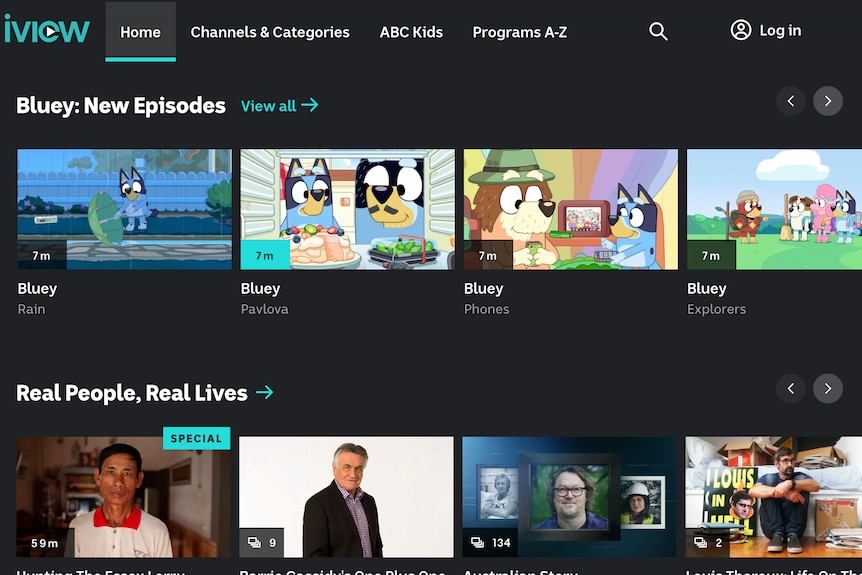Image resolution: width=862 pixels, height=575 pixels.
Task: Move Real People, Real Lives carousel left
Action: [x=791, y=389]
